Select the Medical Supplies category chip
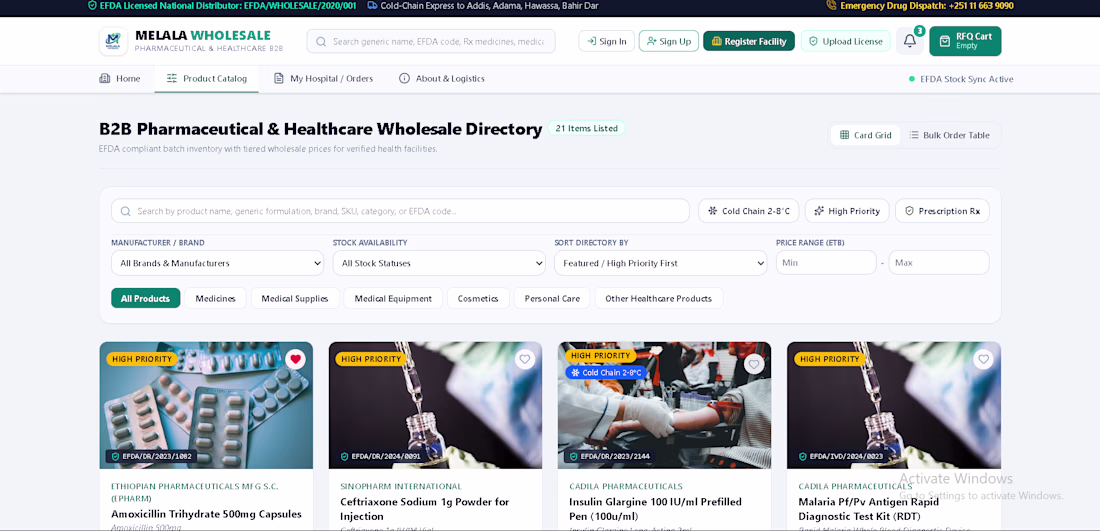The image size is (1100, 531). click(x=295, y=298)
